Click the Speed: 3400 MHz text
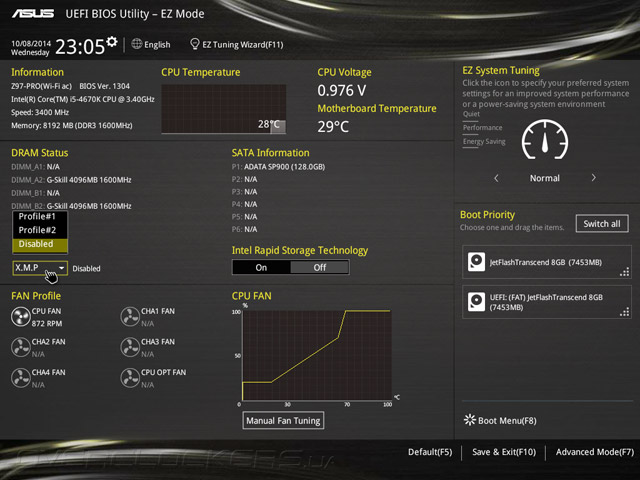This screenshot has height=480, width=640. pyautogui.click(x=40, y=112)
